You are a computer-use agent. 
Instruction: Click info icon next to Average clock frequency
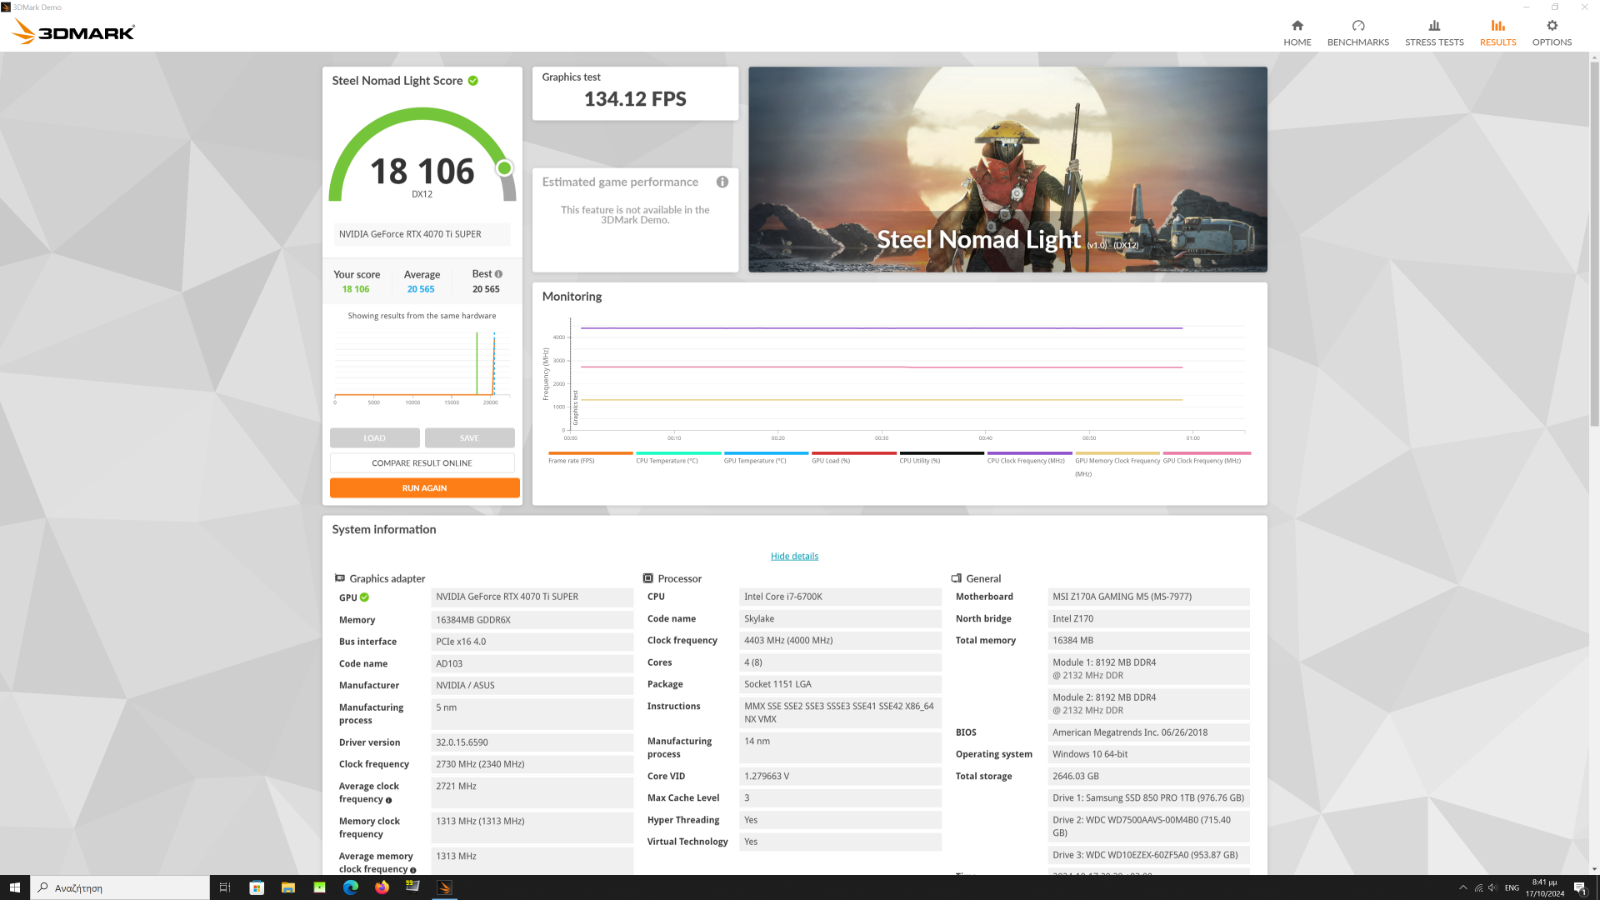tap(389, 800)
